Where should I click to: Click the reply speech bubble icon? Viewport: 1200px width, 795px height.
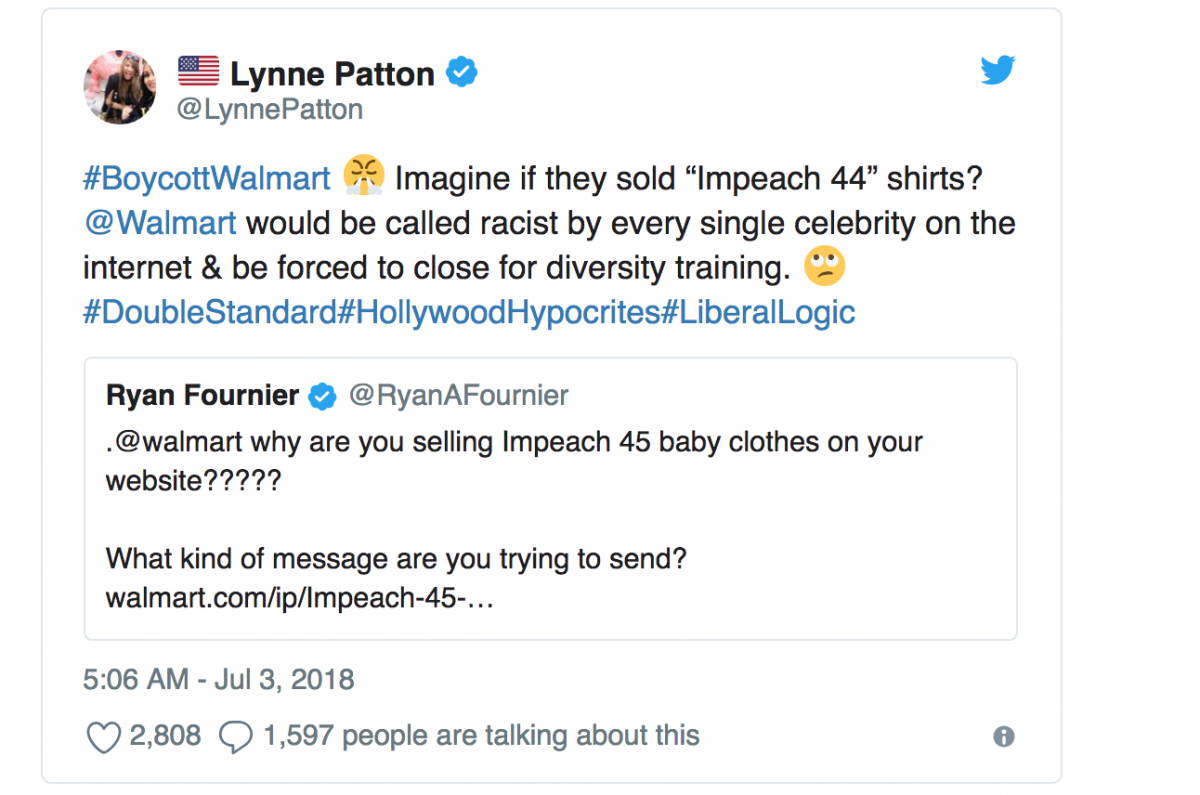click(x=235, y=738)
